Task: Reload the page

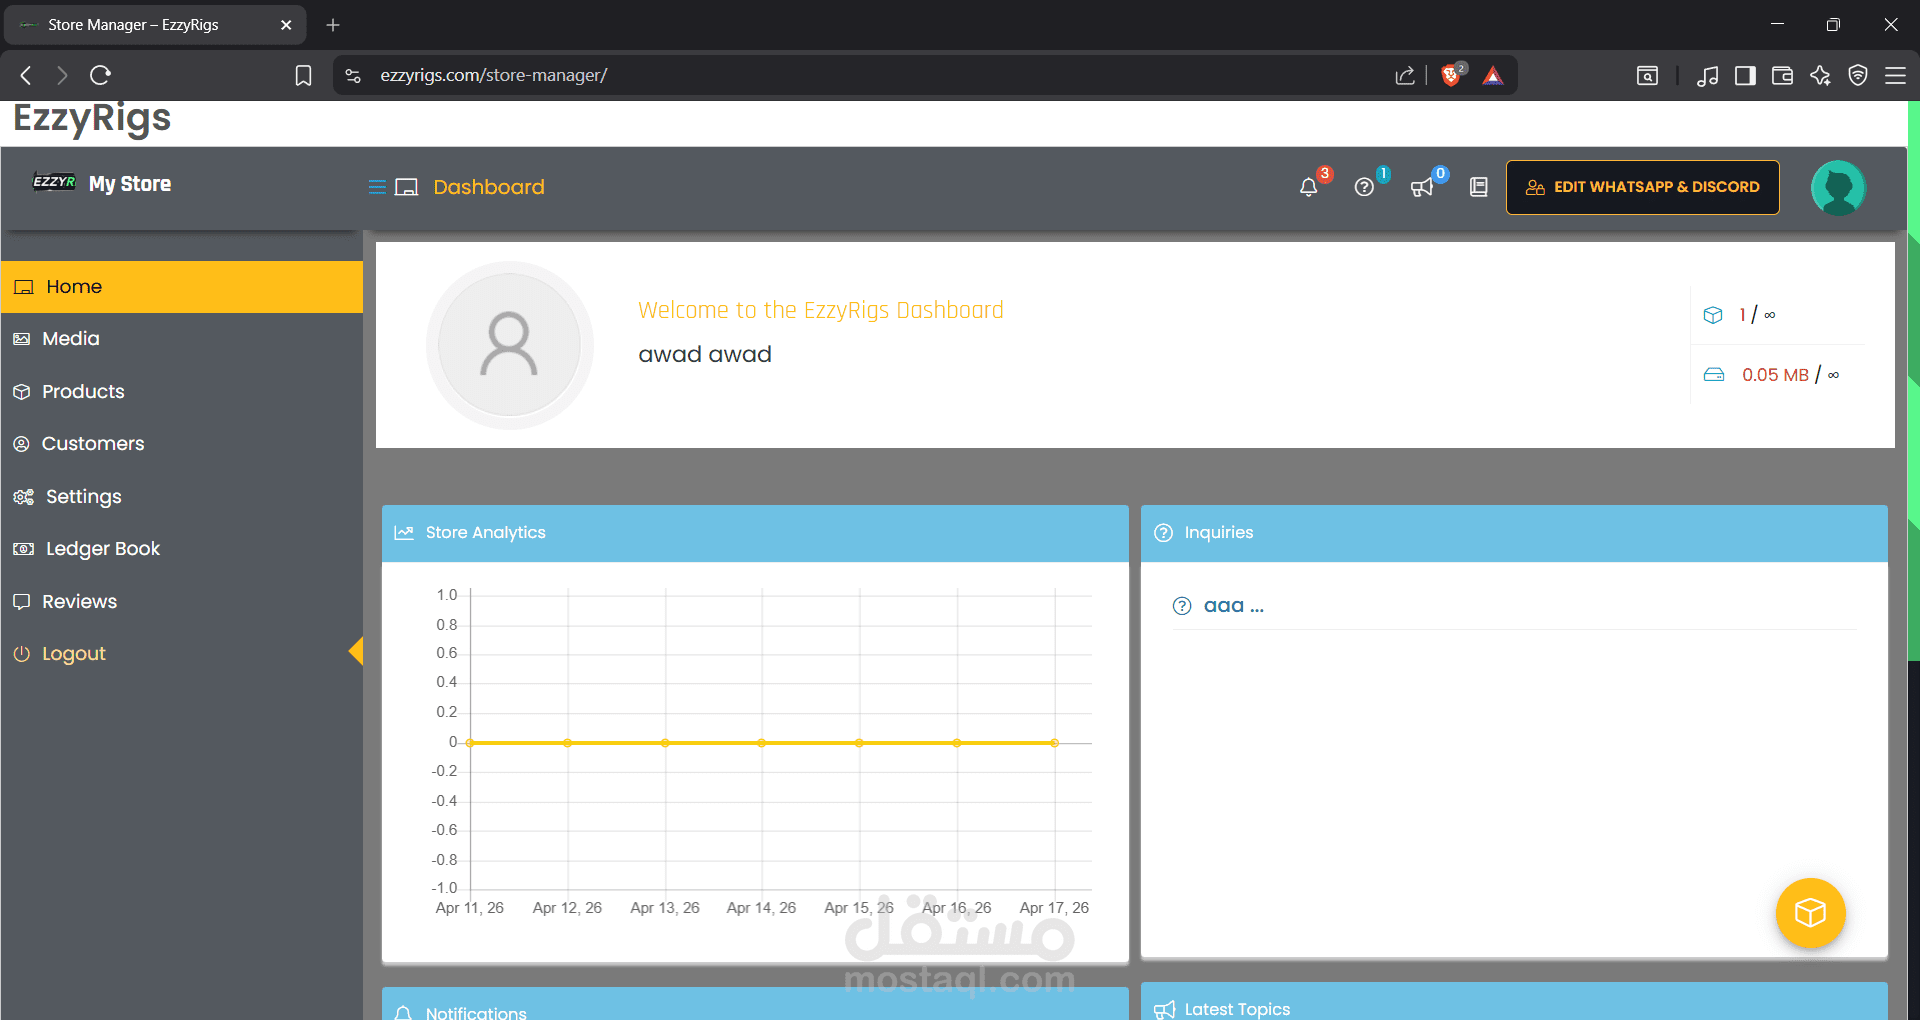Action: 100,75
